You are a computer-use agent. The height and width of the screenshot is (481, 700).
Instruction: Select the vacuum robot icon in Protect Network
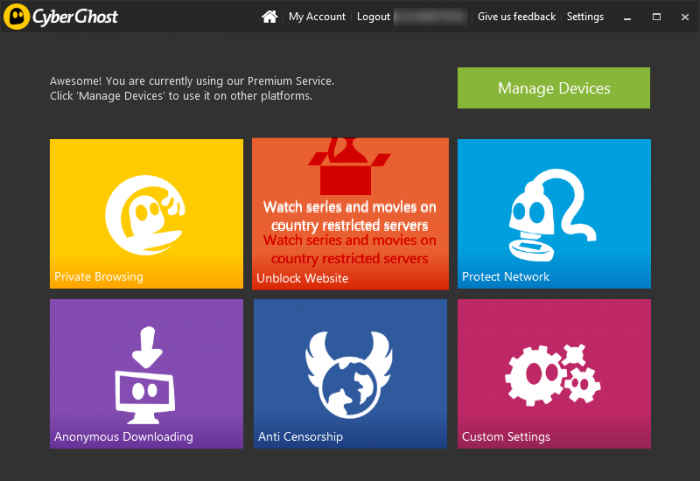pyautogui.click(x=553, y=215)
